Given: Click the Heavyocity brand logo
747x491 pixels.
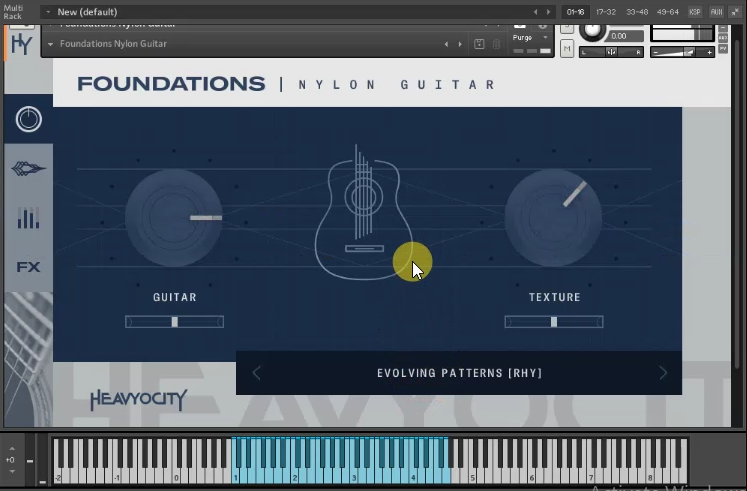Looking at the screenshot, I should [x=139, y=400].
